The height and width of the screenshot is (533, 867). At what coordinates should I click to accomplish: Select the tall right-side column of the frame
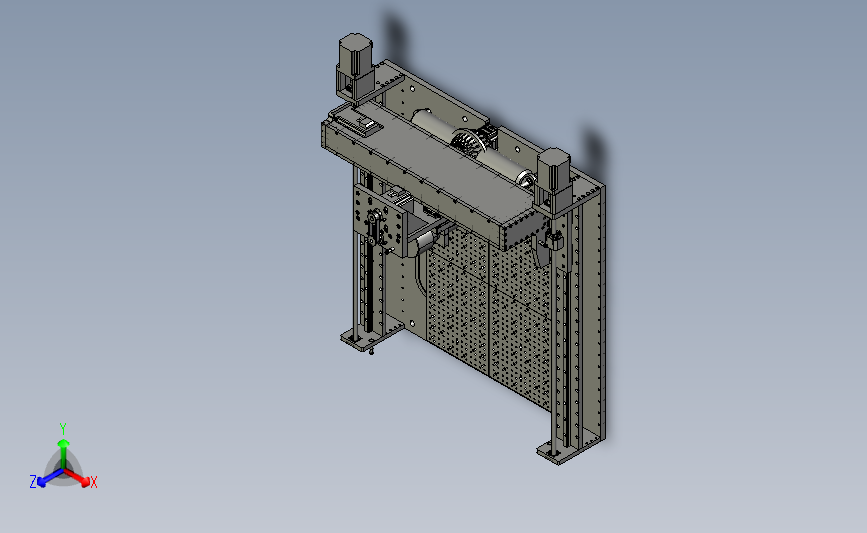pos(592,315)
